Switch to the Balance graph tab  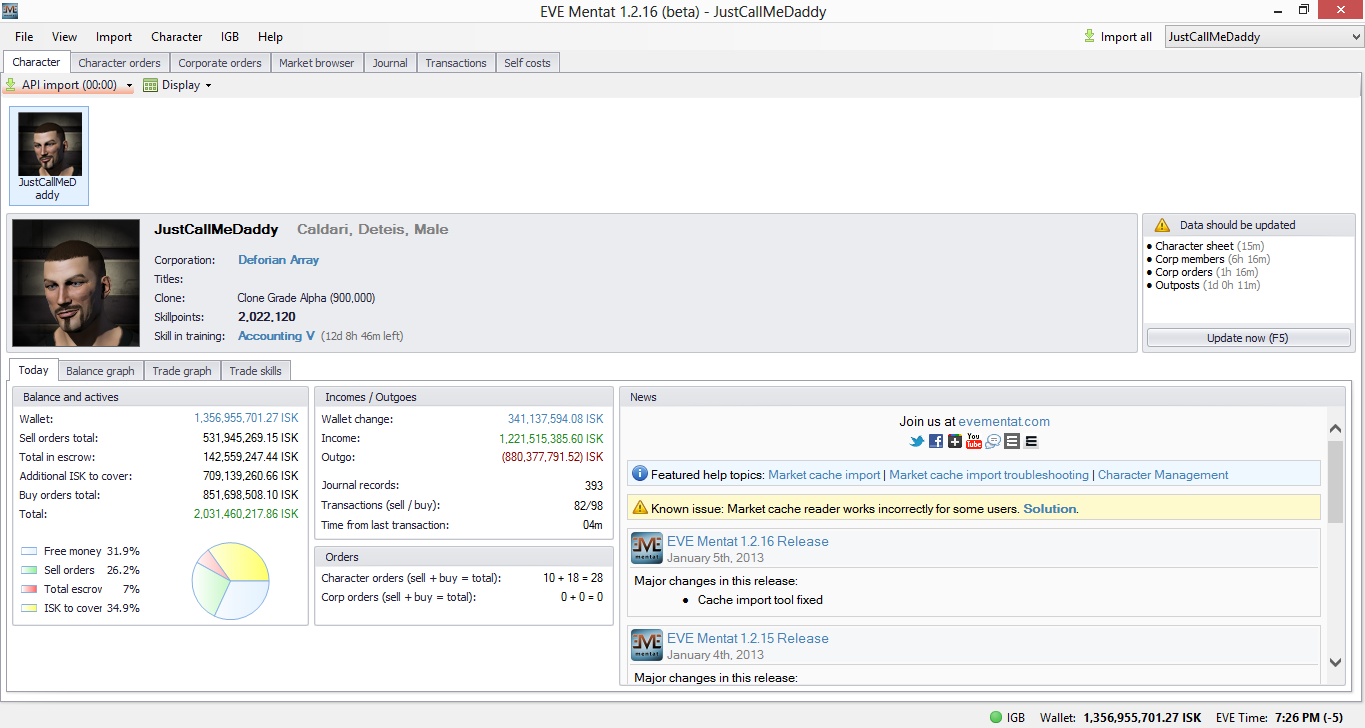[100, 371]
